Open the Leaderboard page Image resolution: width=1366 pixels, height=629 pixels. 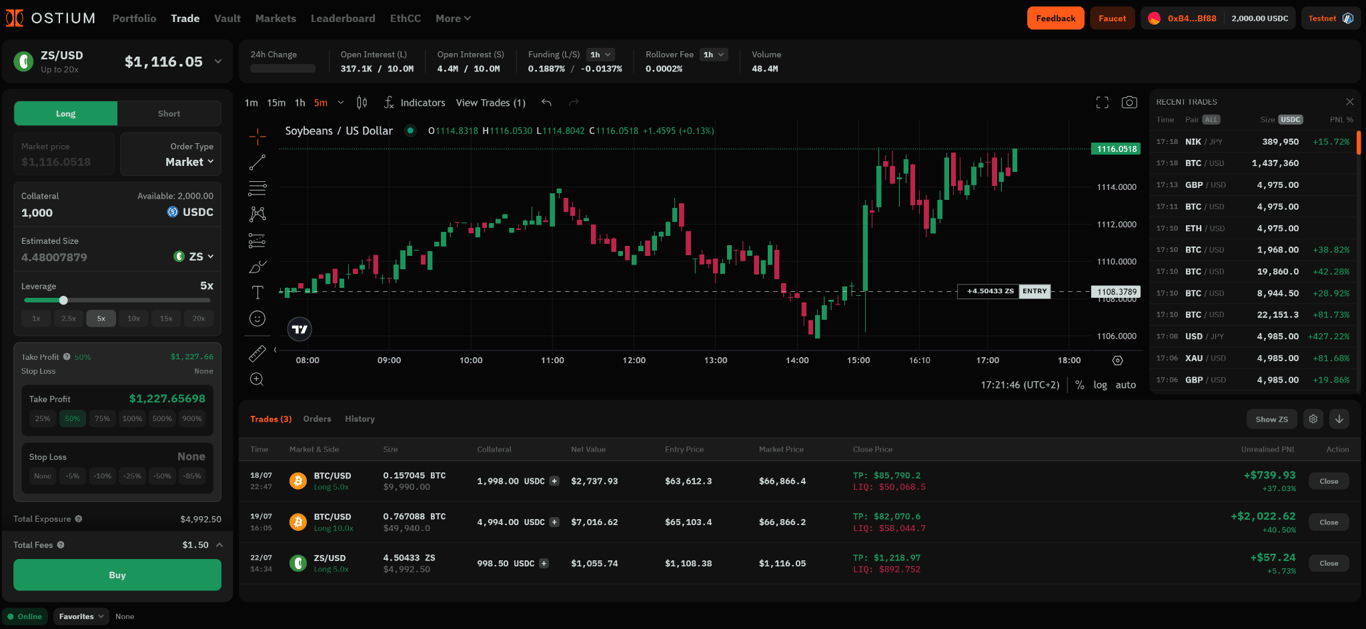click(343, 18)
